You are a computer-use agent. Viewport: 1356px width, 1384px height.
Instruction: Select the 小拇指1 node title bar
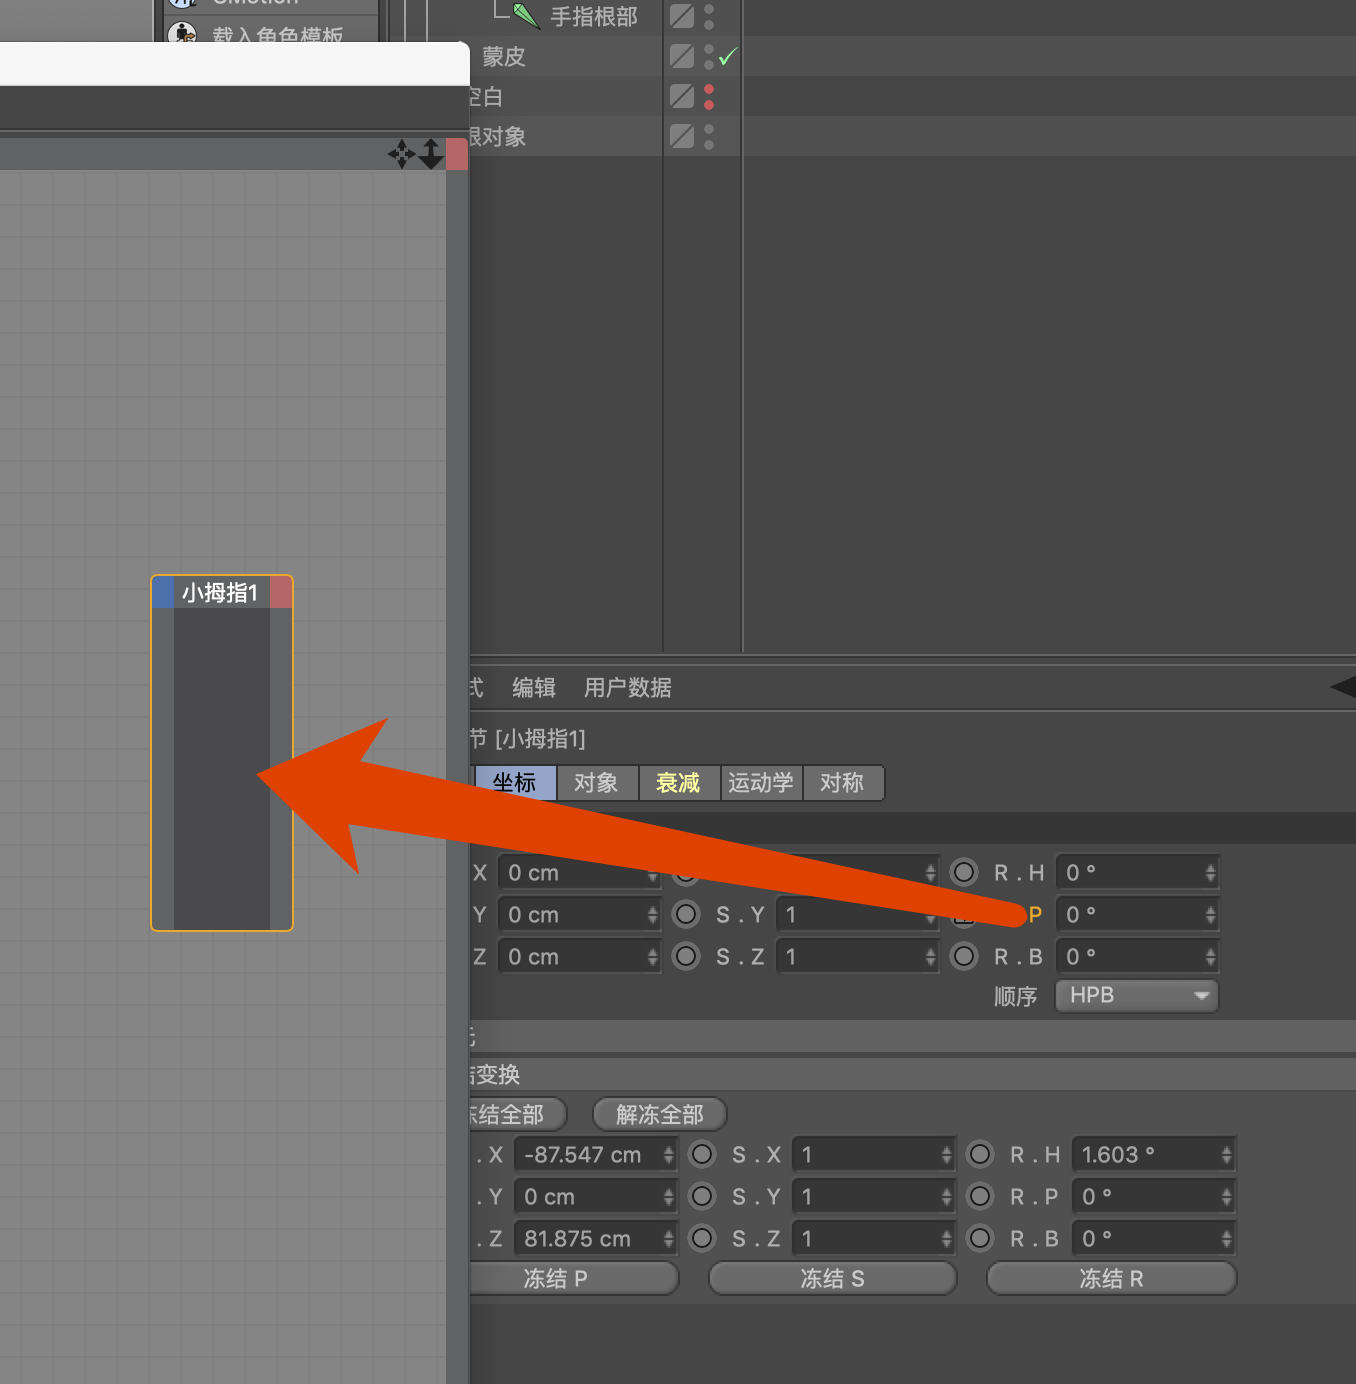(221, 593)
